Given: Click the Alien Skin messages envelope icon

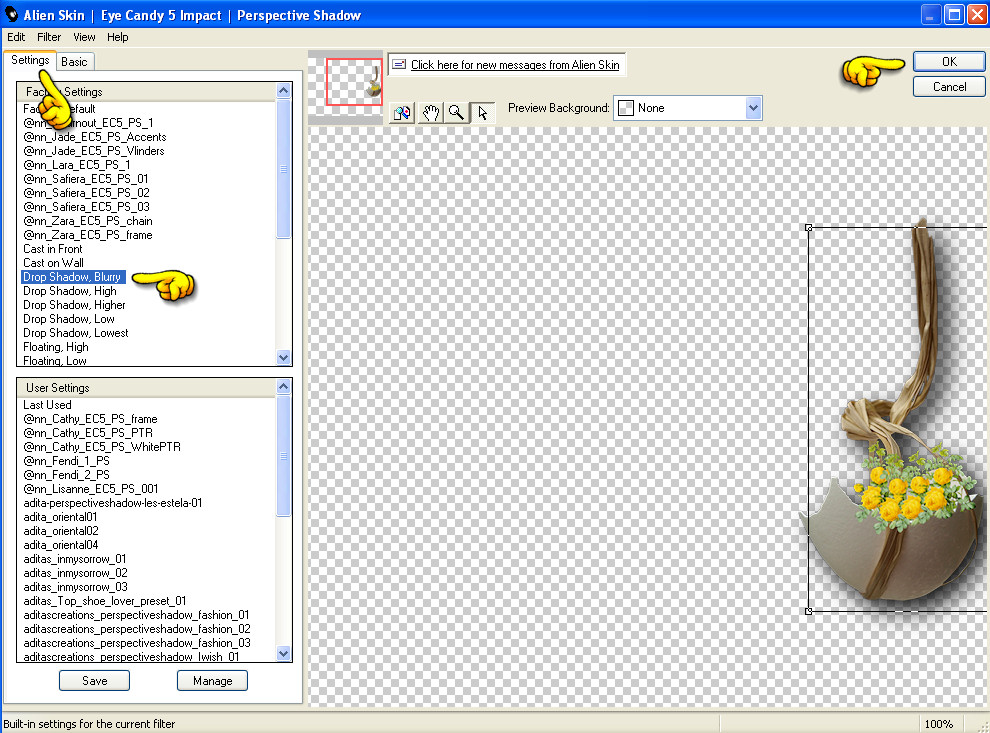Looking at the screenshot, I should (399, 64).
